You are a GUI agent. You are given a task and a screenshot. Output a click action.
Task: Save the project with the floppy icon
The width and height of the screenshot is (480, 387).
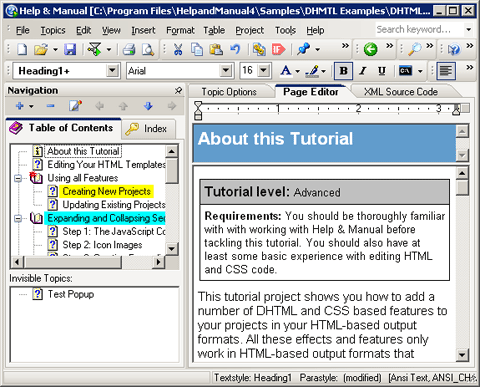click(70, 49)
